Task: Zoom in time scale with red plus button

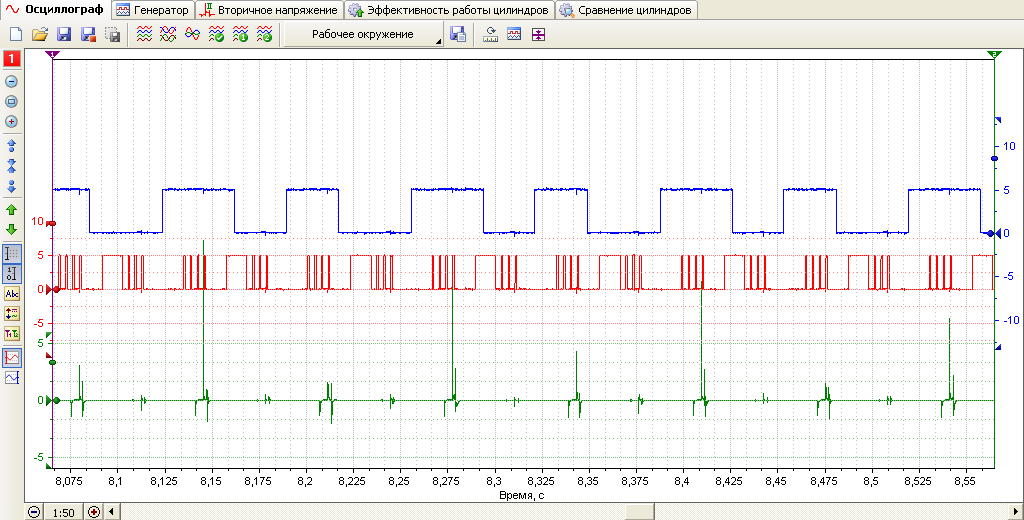Action: click(x=93, y=512)
